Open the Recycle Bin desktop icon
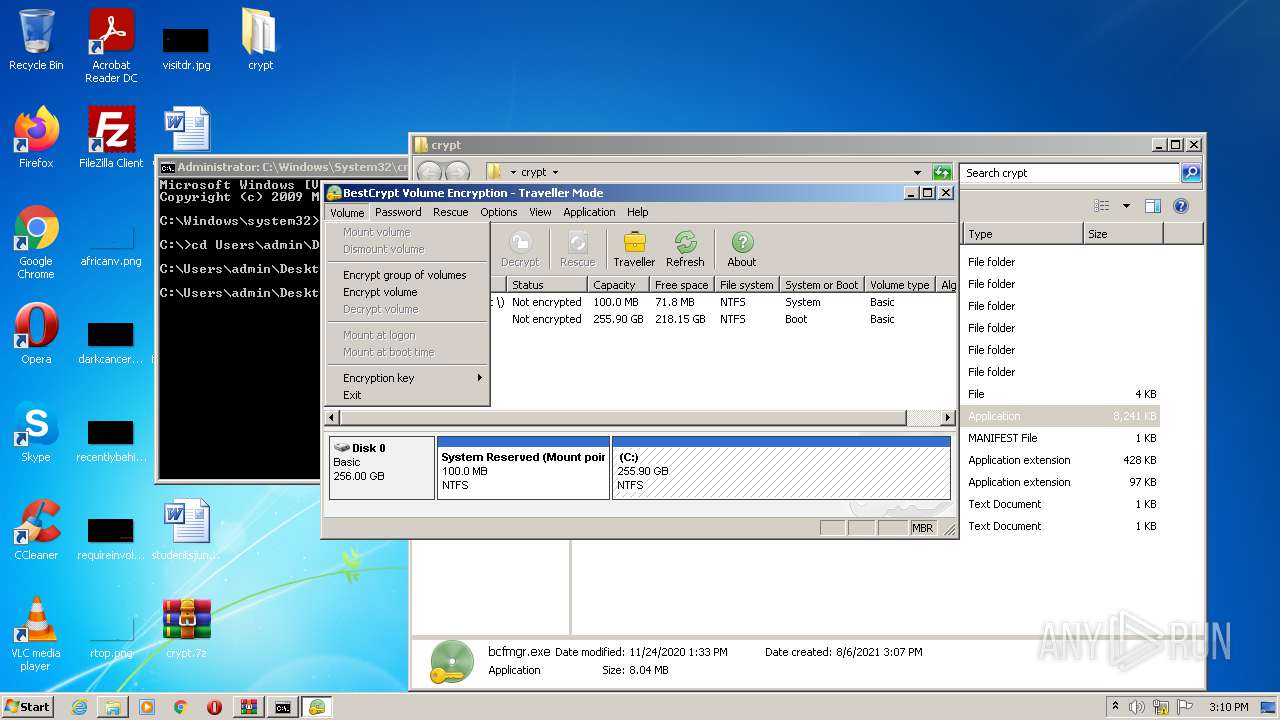Screen dimensions: 1280x720 click(36, 40)
